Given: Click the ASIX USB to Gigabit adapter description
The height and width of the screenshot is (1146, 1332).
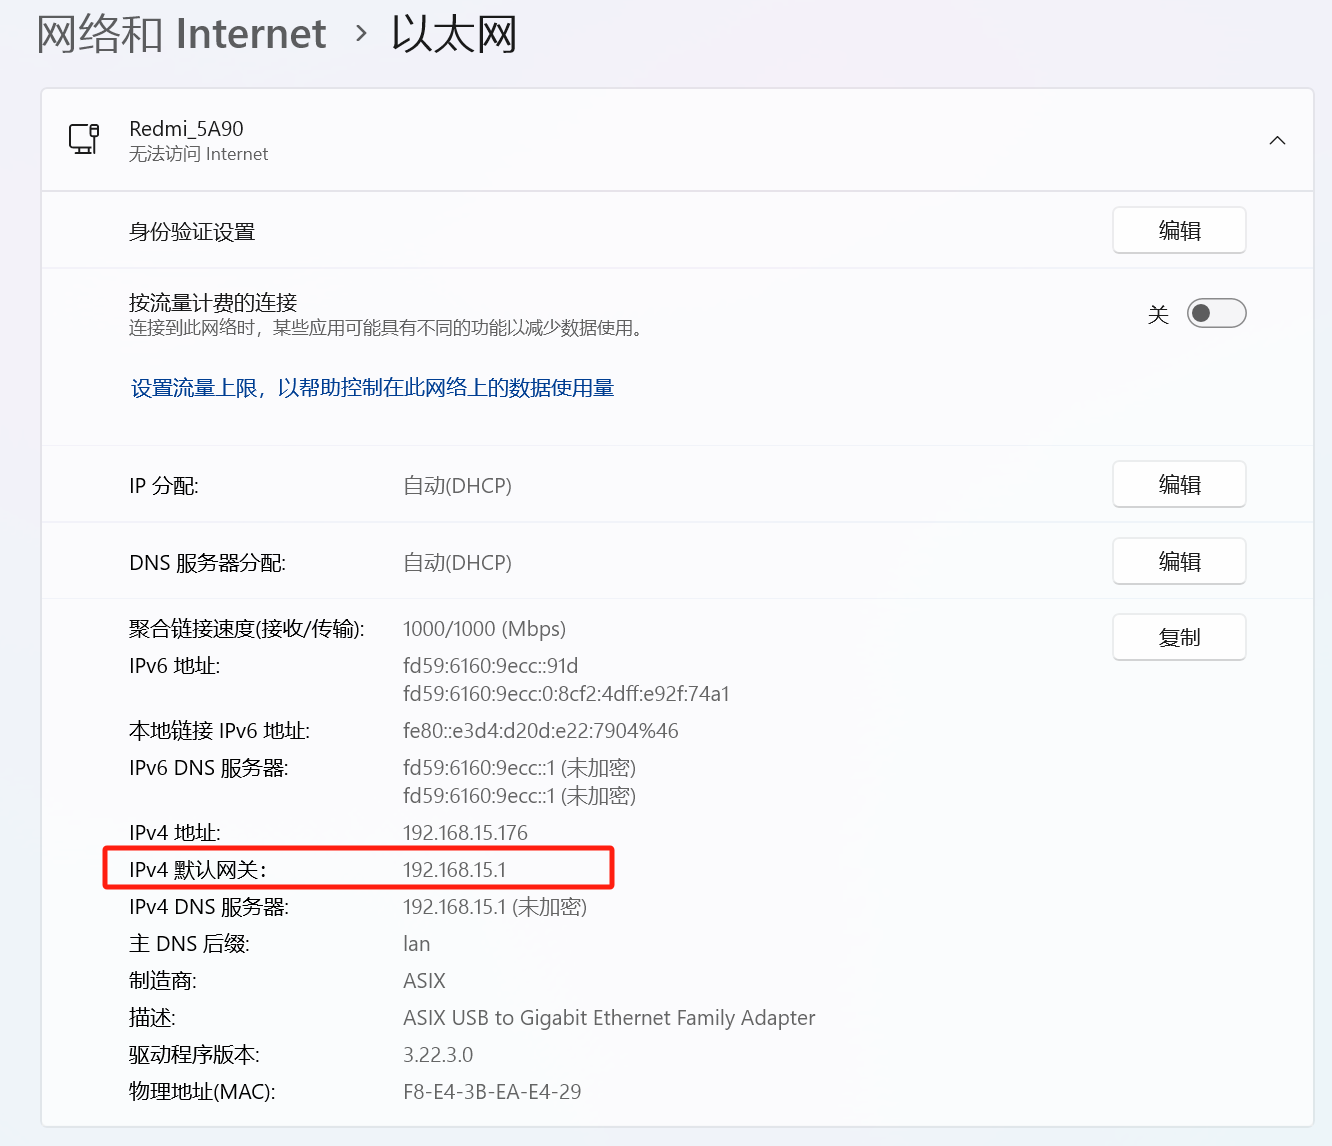Looking at the screenshot, I should [608, 1018].
